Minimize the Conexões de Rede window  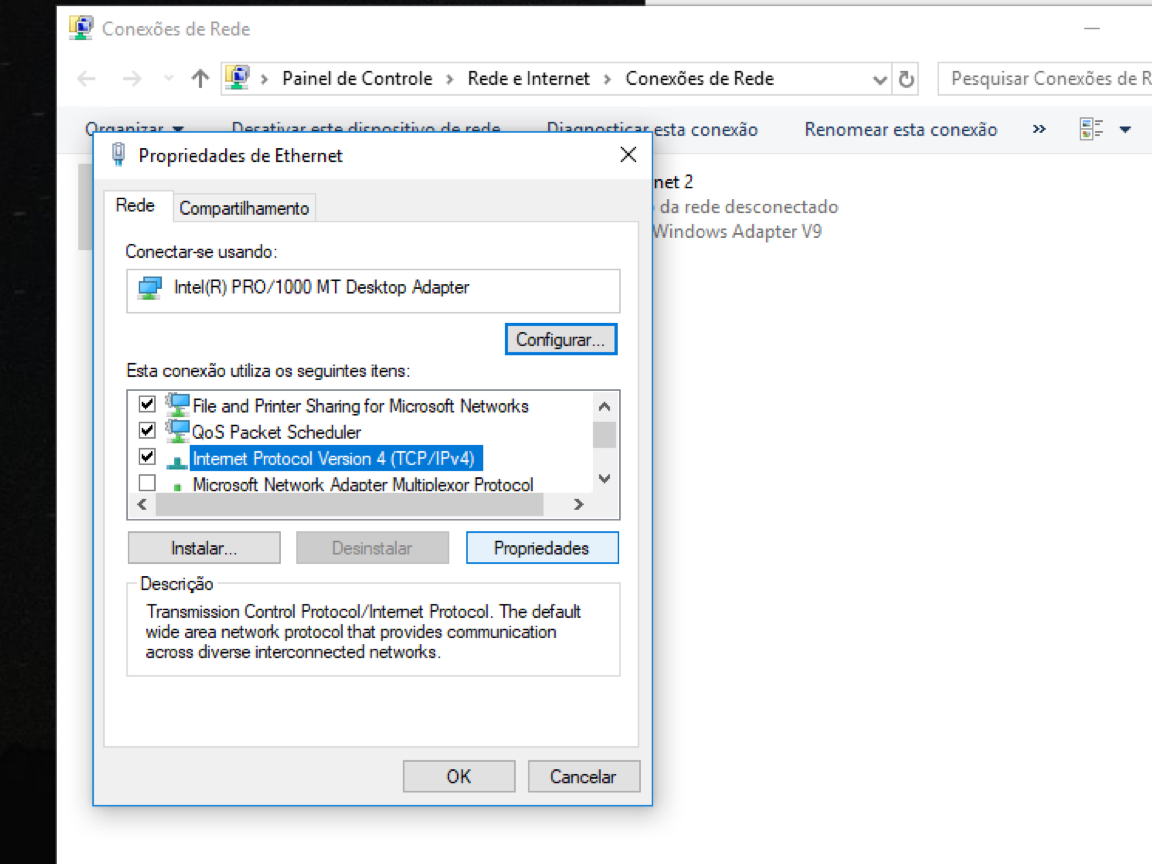click(x=1092, y=29)
